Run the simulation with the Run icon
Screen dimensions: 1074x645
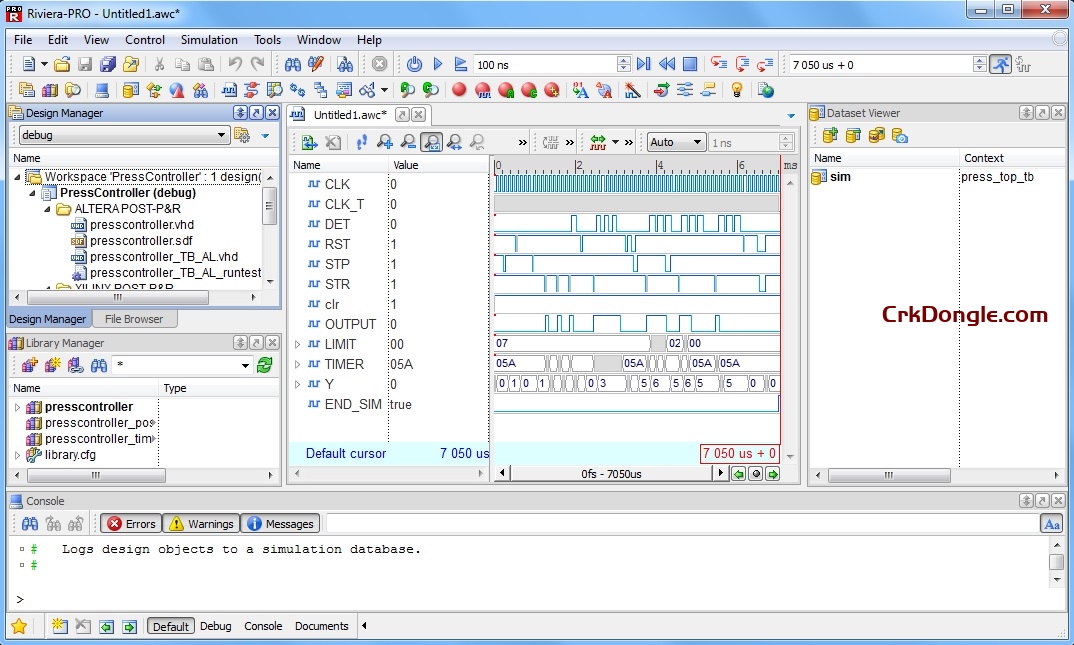click(x=437, y=62)
